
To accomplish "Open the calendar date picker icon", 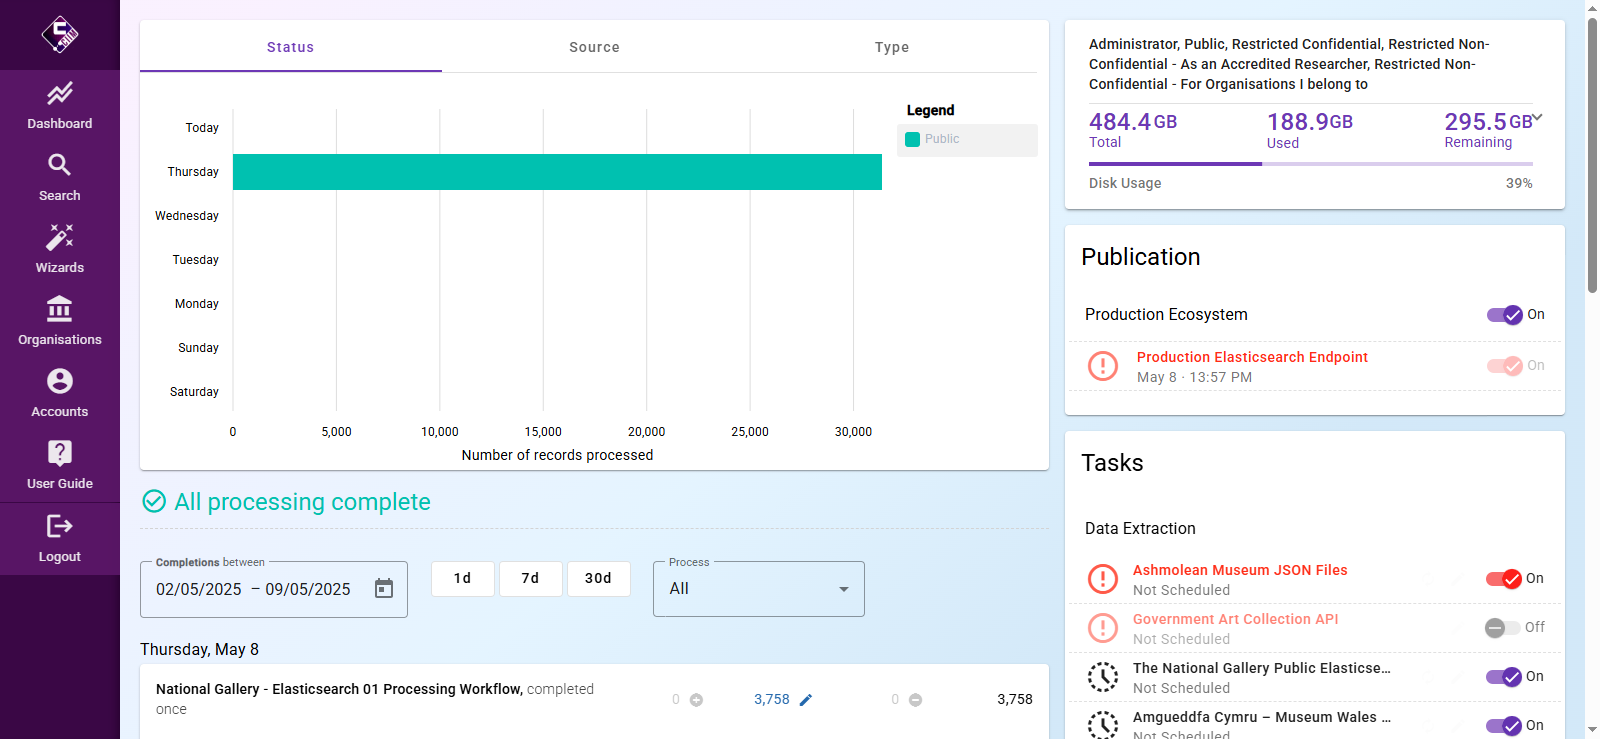I will click(384, 589).
